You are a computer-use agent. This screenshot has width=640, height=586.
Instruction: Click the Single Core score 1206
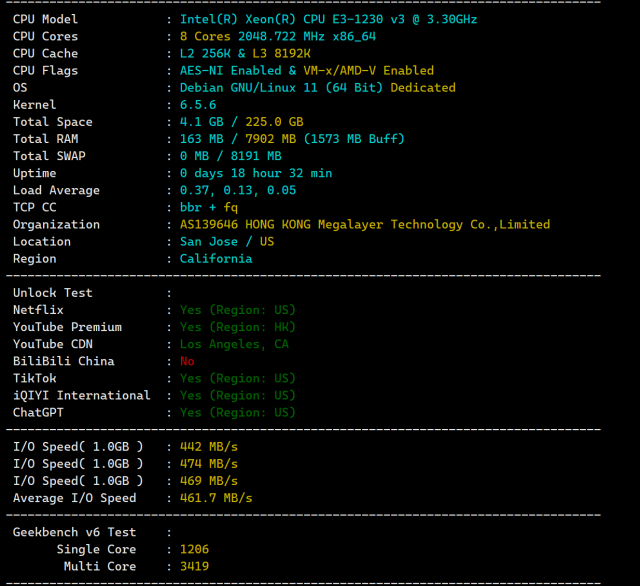(x=194, y=550)
